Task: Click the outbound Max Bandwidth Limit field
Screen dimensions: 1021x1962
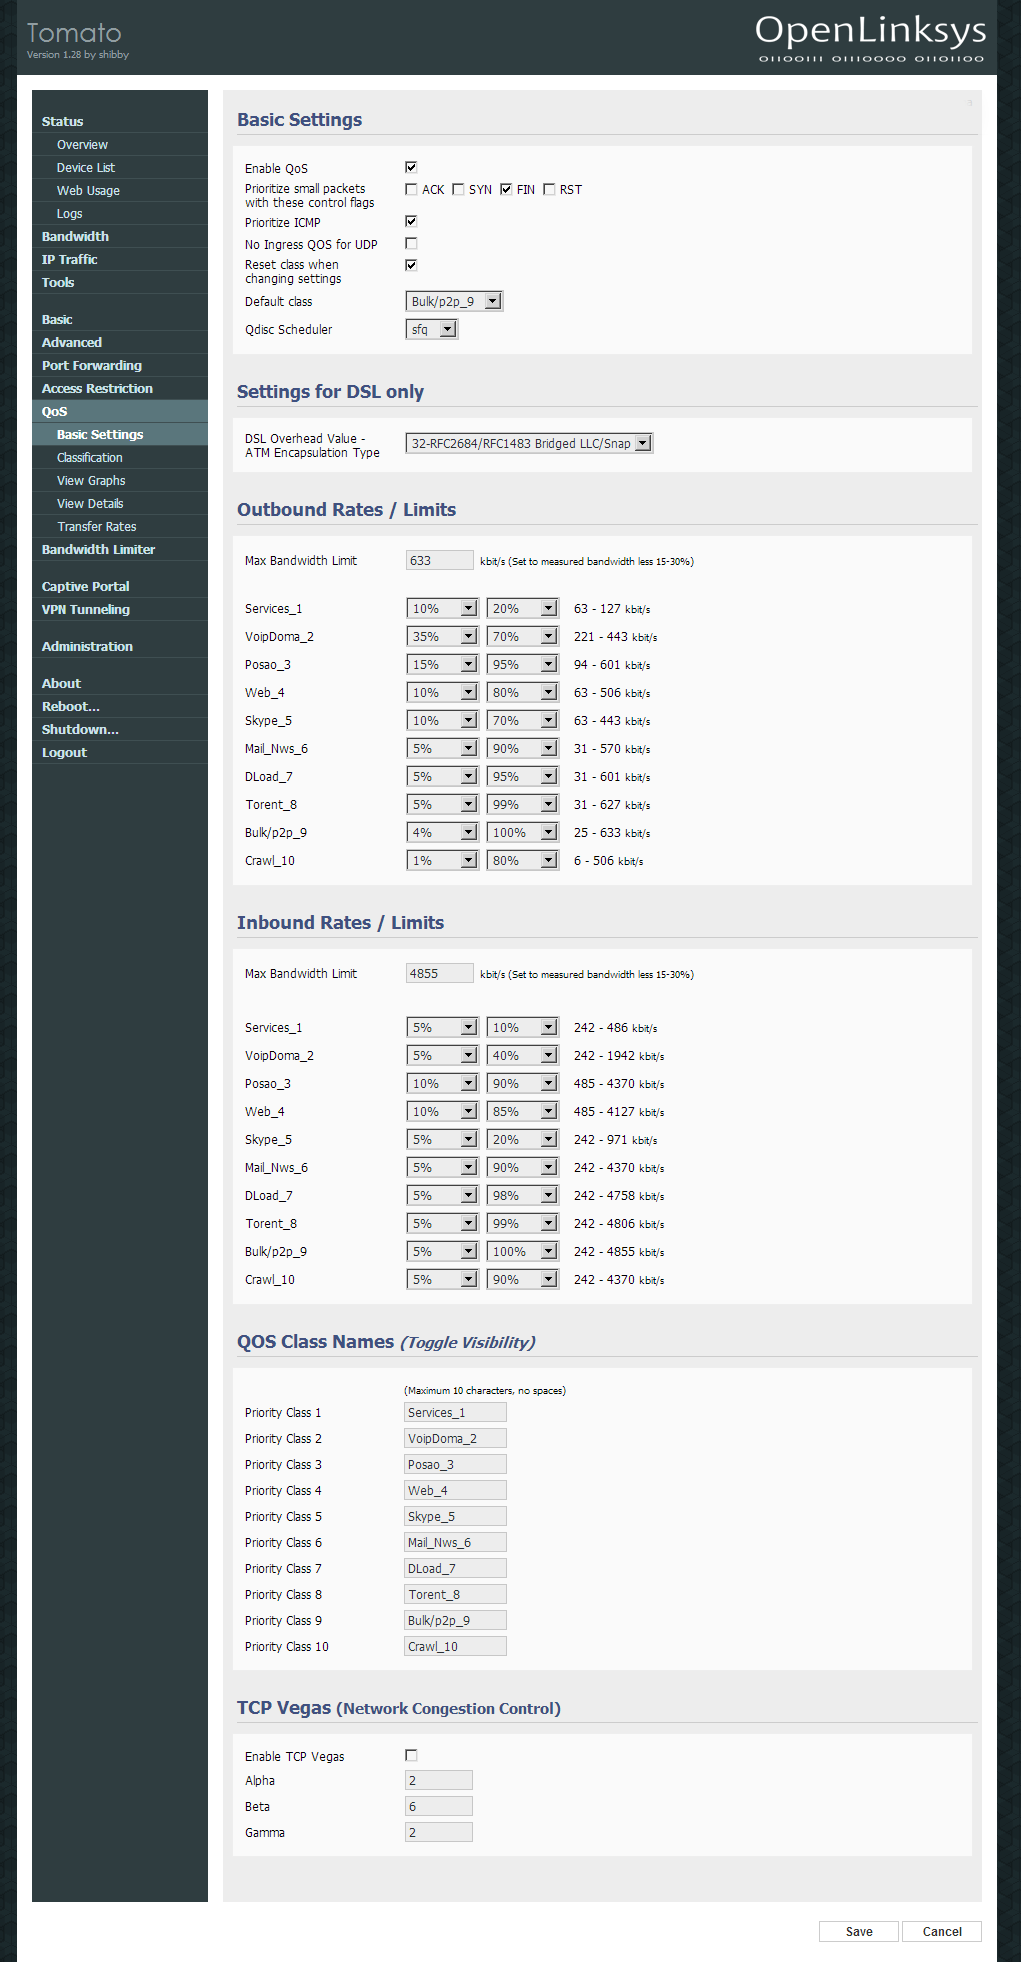Action: click(439, 560)
